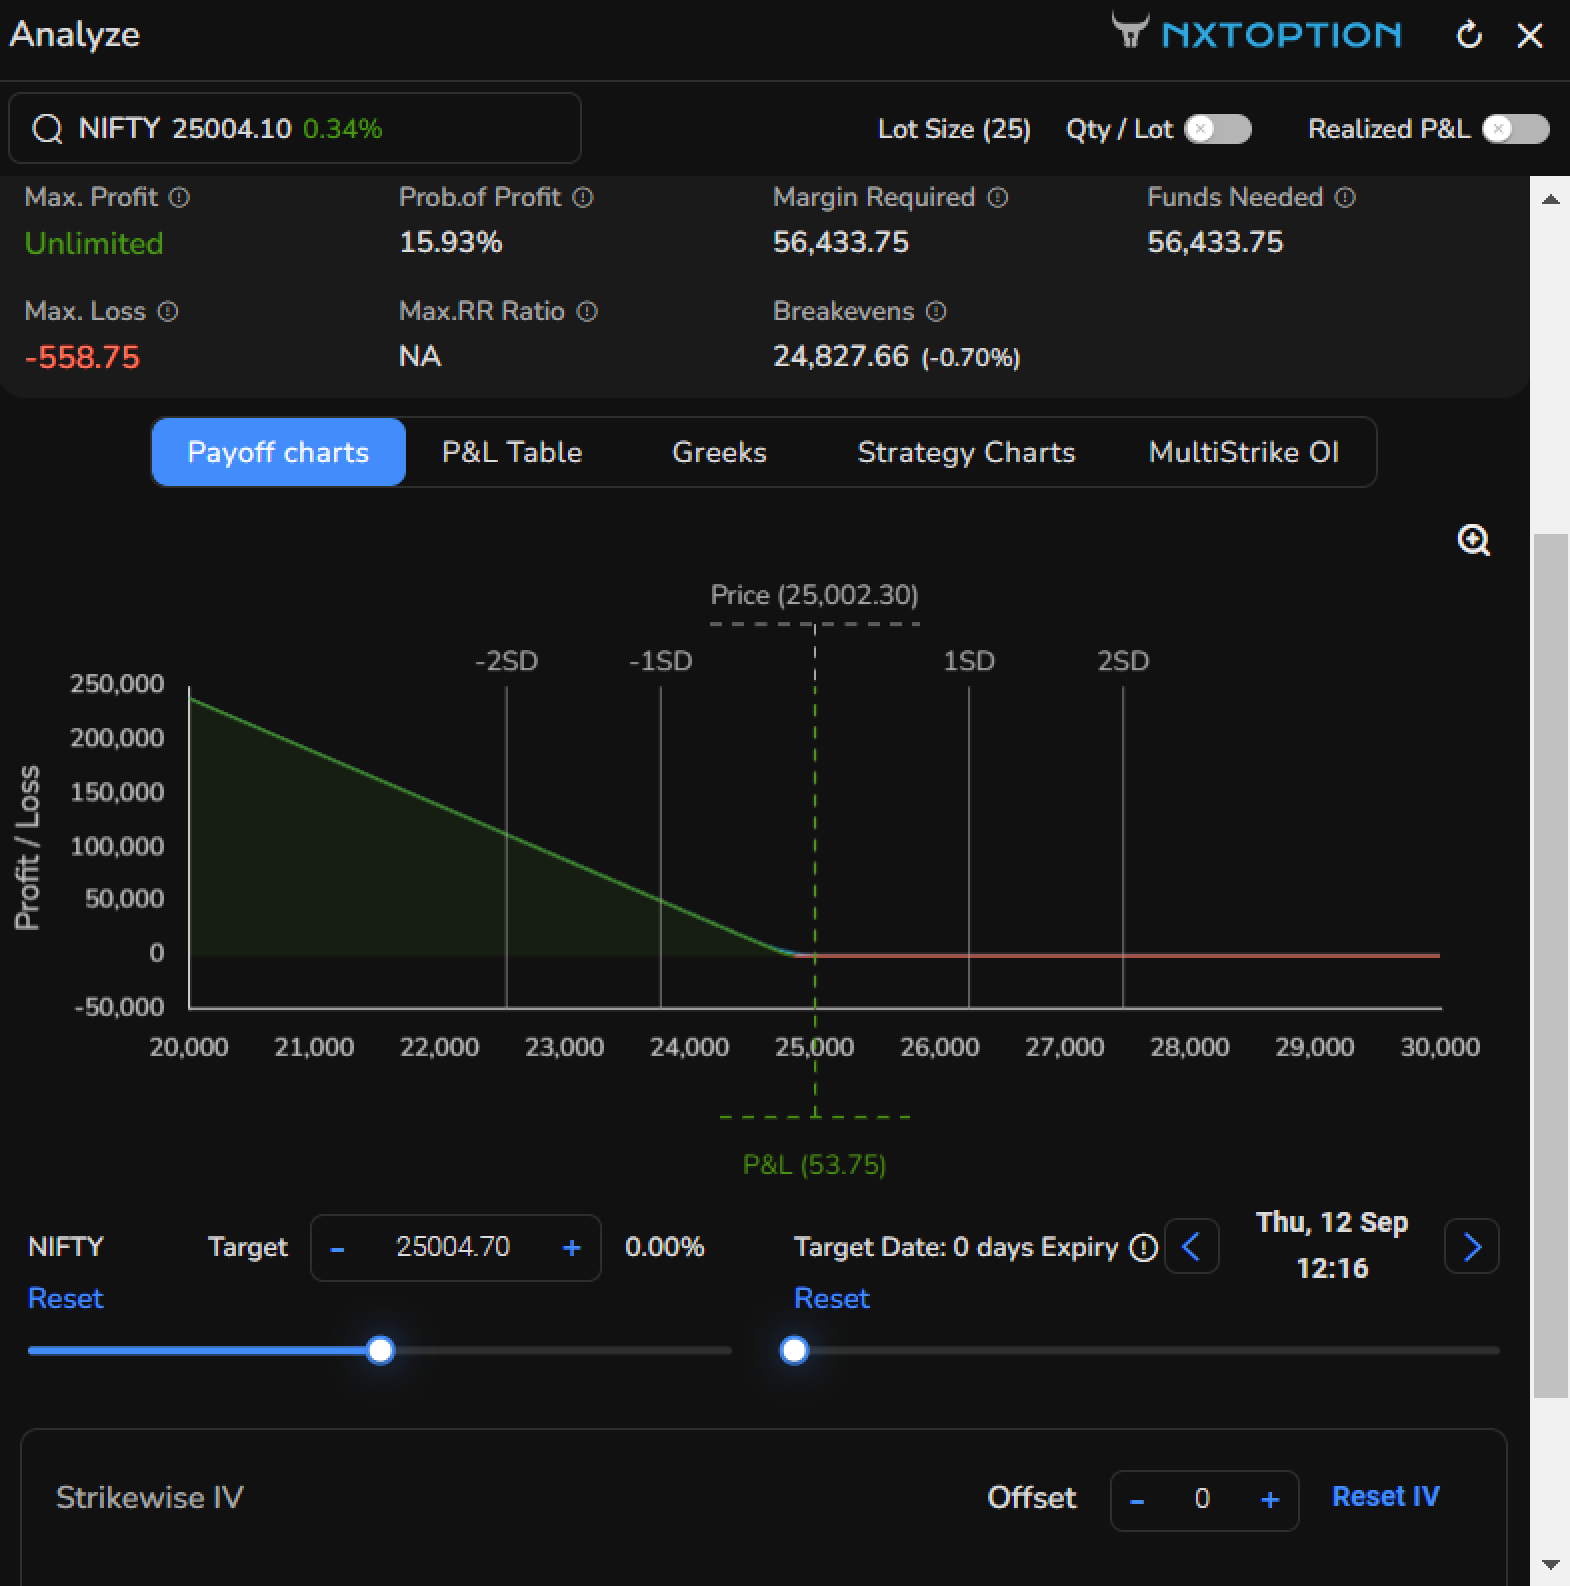Viewport: 1570px width, 1586px height.
Task: Click the Strikewise IV heading
Action: pyautogui.click(x=150, y=1497)
